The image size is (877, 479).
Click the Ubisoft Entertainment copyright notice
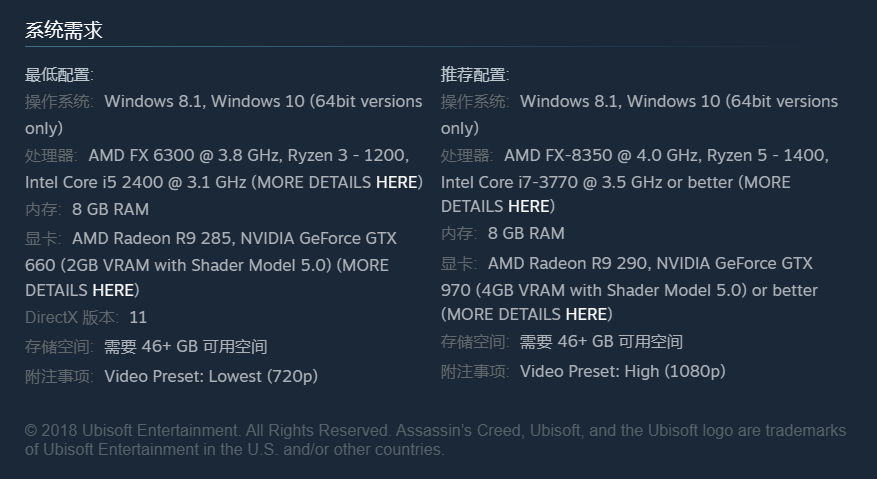[x=435, y=440]
